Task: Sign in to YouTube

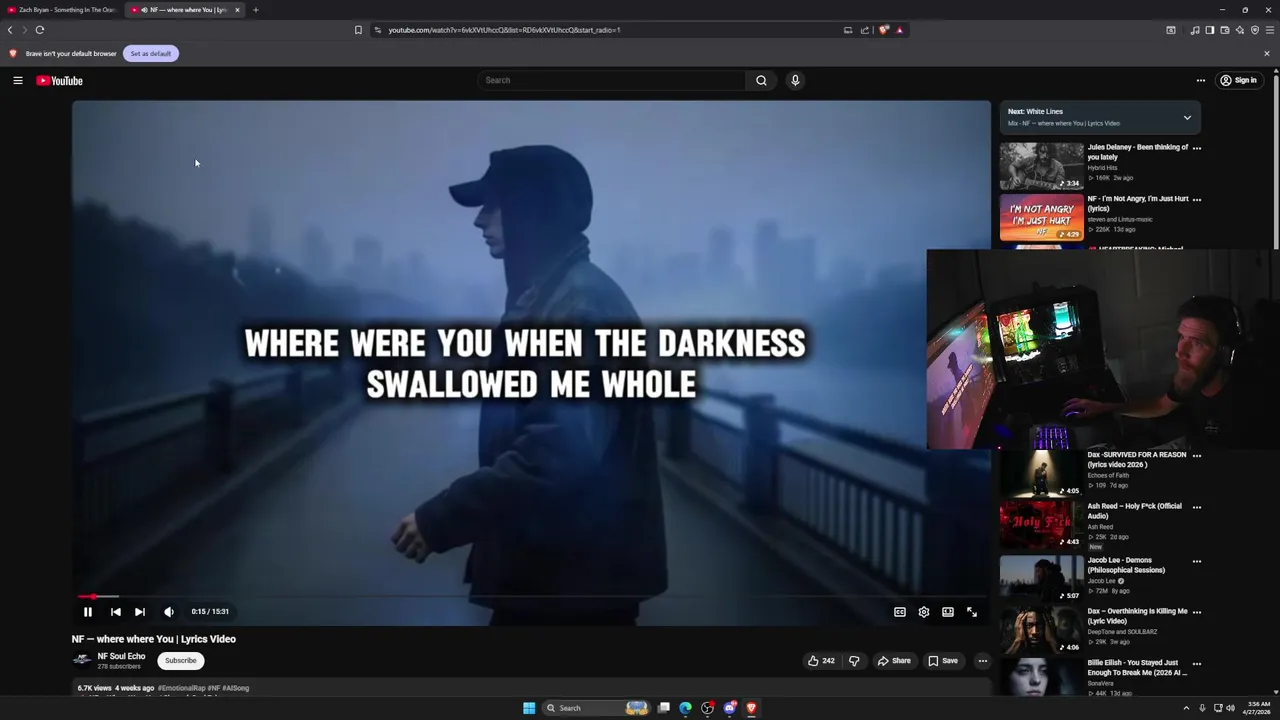Action: coord(1238,80)
